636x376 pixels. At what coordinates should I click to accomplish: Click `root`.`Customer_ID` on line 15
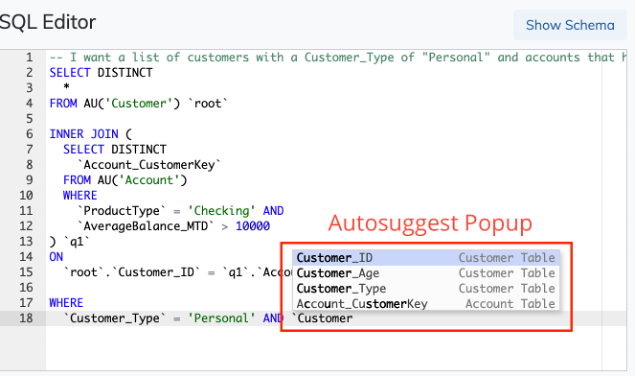132,272
